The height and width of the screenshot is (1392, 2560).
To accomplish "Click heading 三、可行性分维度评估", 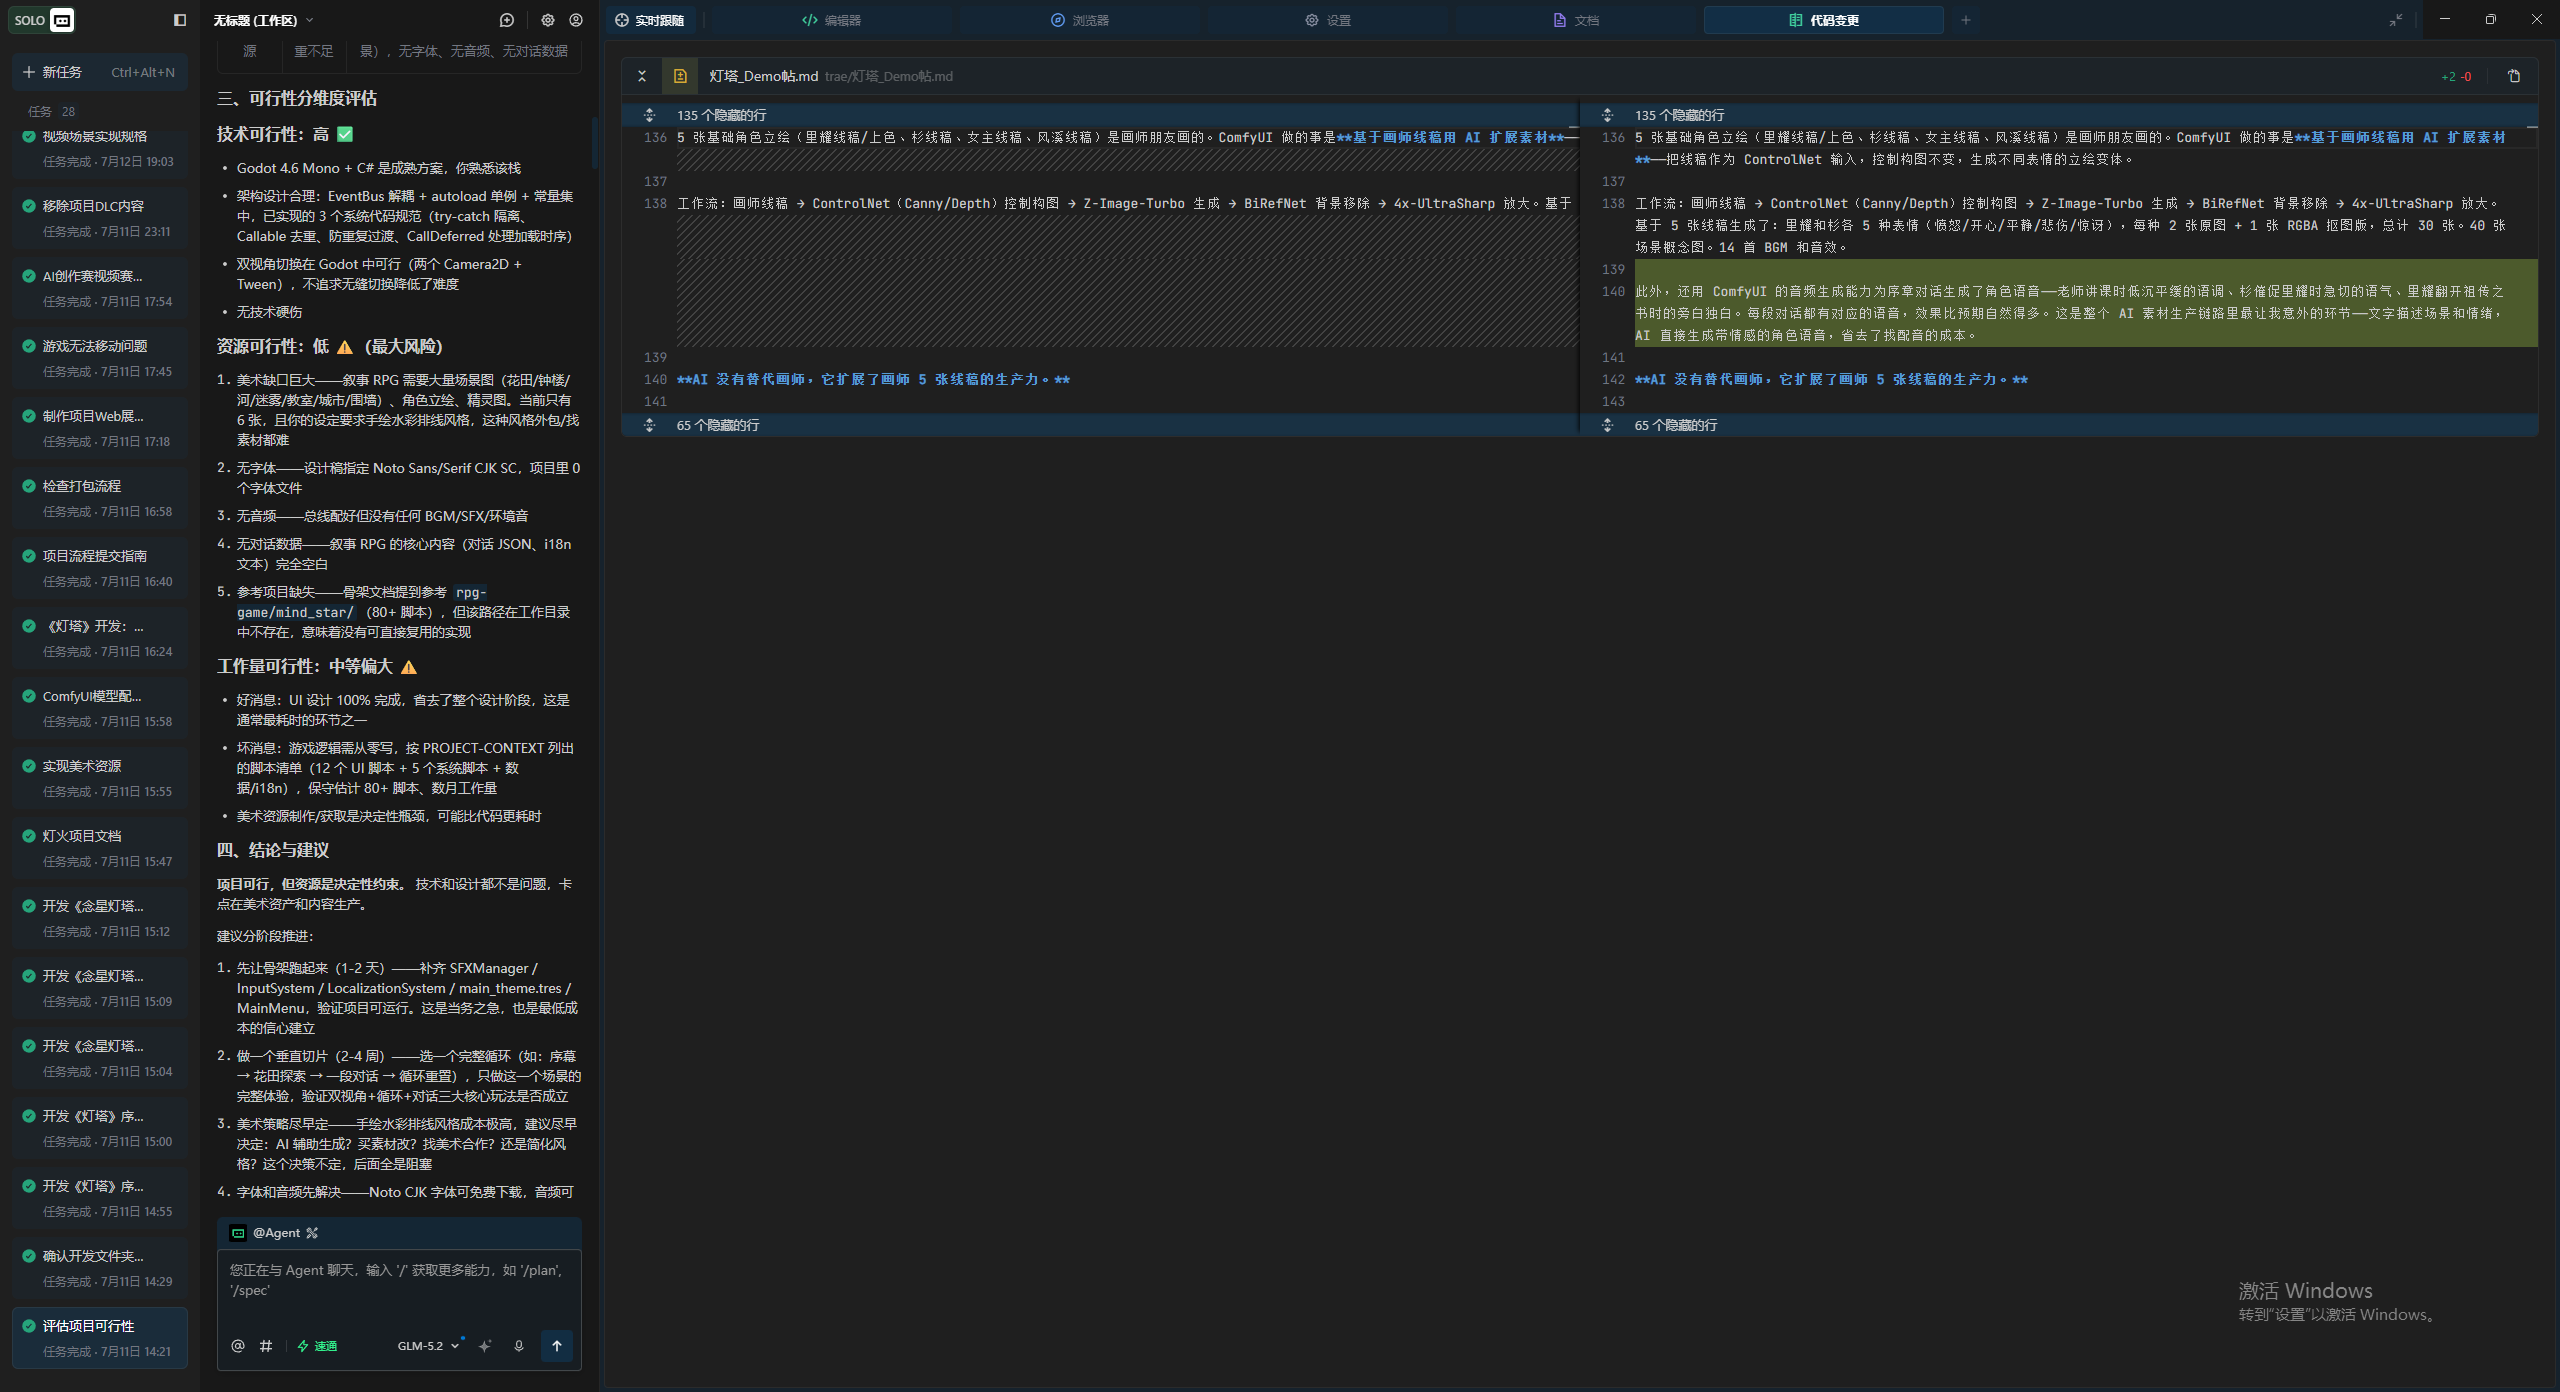I will tap(297, 98).
